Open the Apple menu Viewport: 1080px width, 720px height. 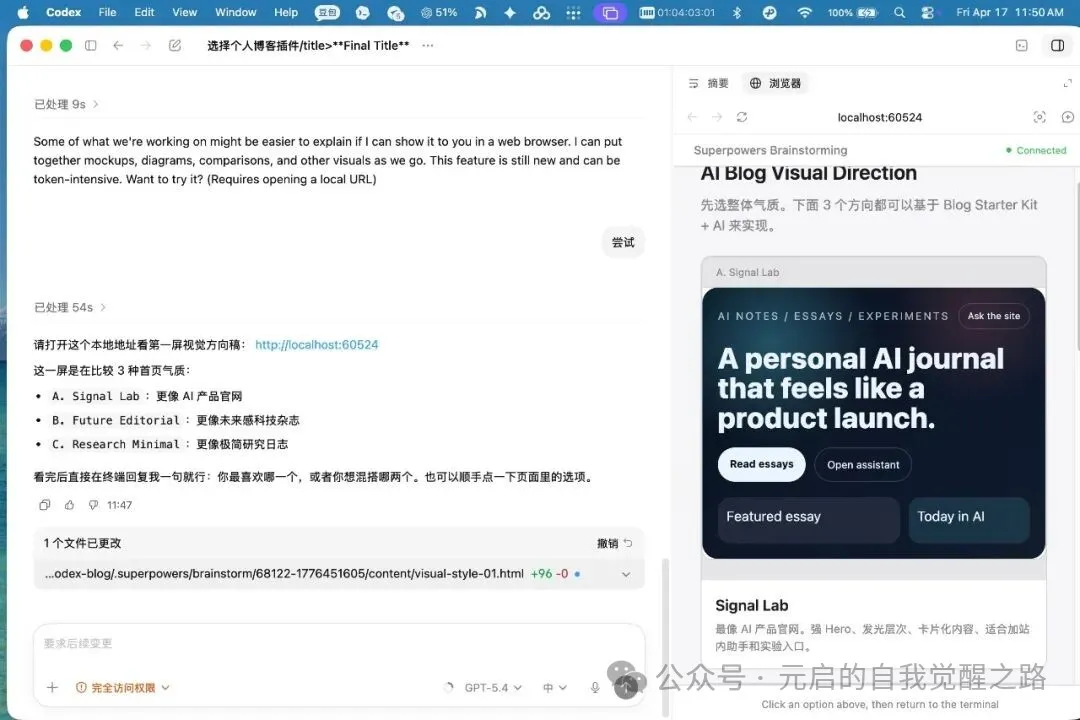click(x=23, y=12)
